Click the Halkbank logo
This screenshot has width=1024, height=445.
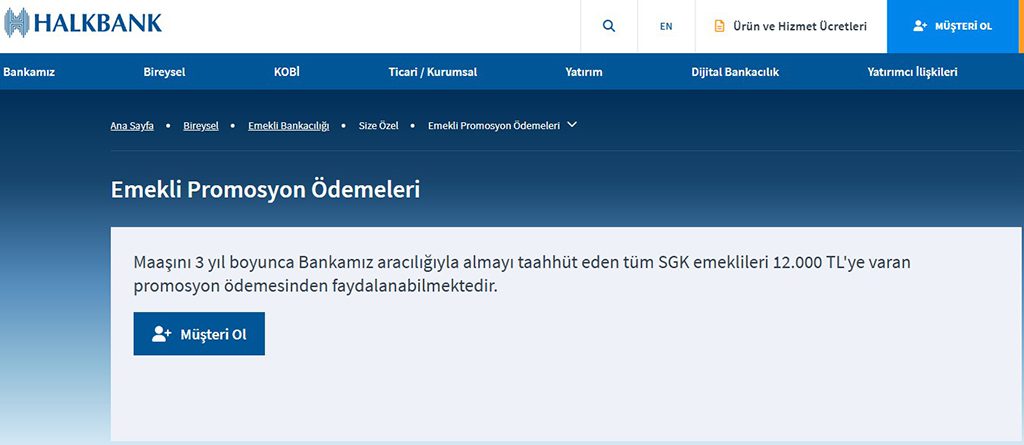point(83,23)
